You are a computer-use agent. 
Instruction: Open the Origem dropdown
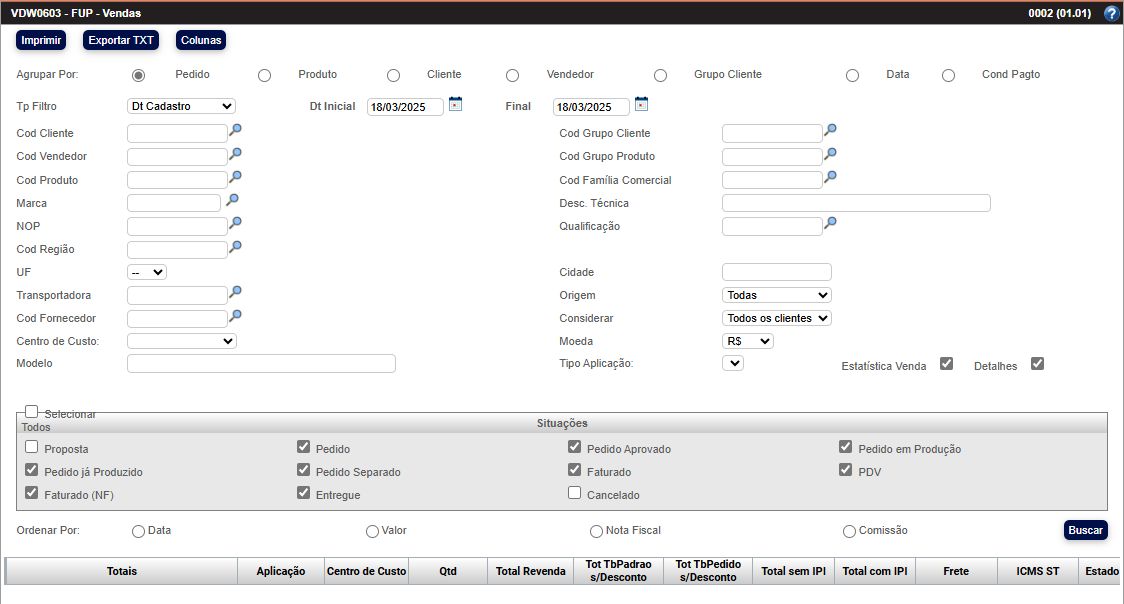tap(776, 295)
